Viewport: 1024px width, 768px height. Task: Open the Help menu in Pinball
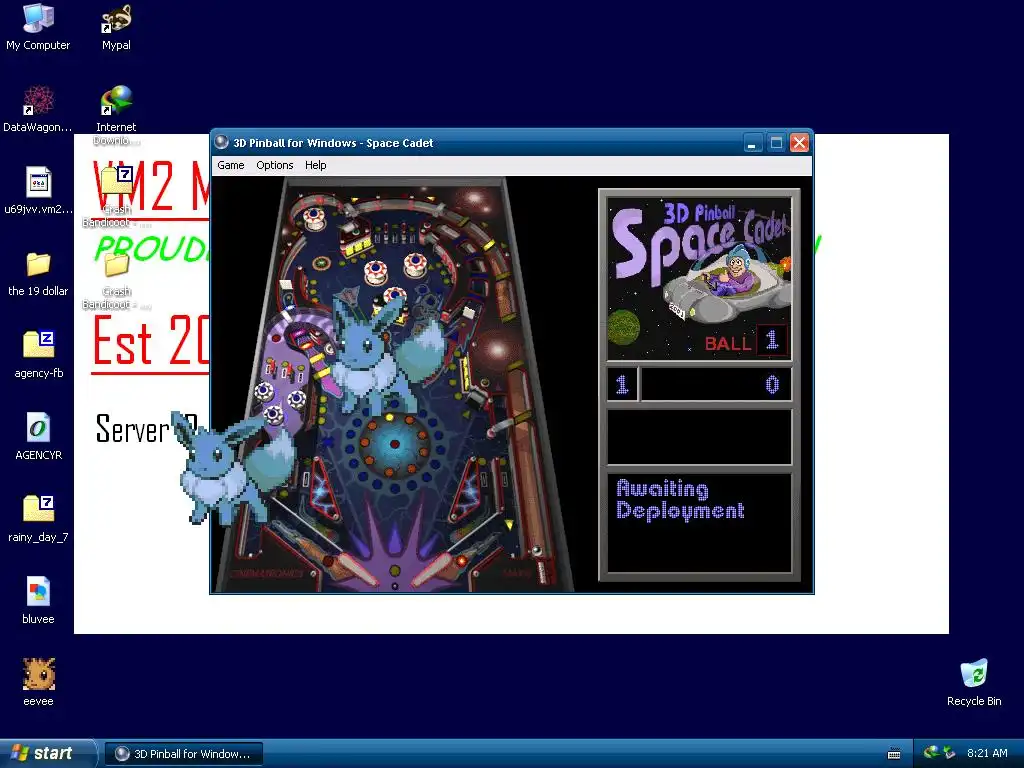(x=315, y=165)
